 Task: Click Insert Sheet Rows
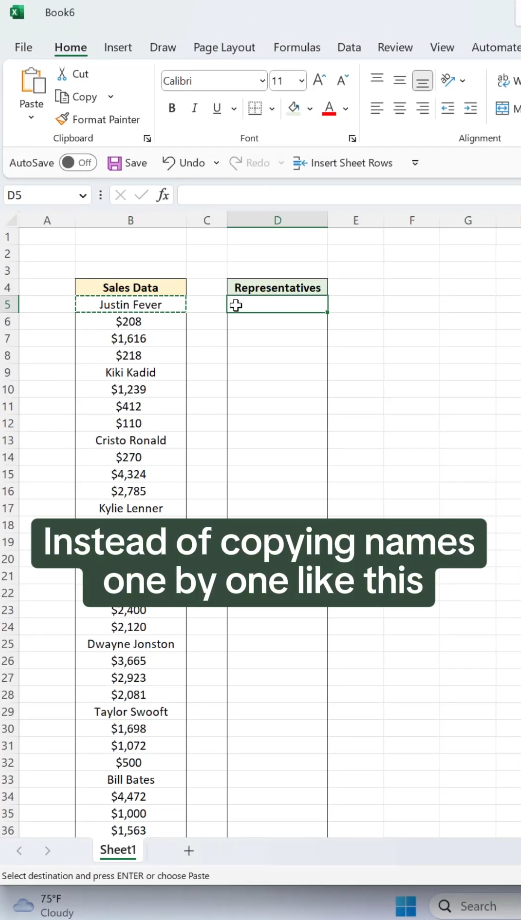coord(343,163)
